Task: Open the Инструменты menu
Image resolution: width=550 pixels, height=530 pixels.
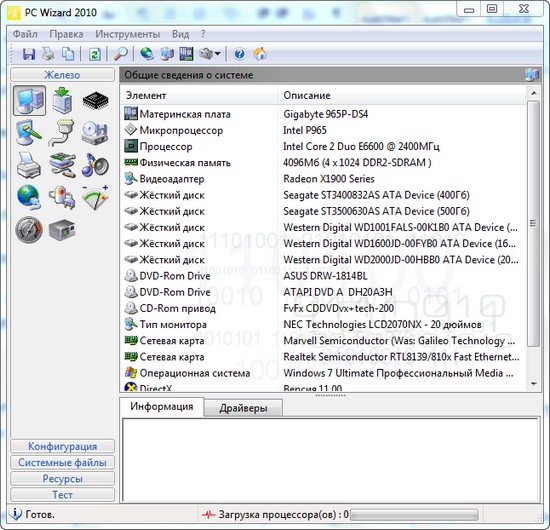Action: click(128, 34)
